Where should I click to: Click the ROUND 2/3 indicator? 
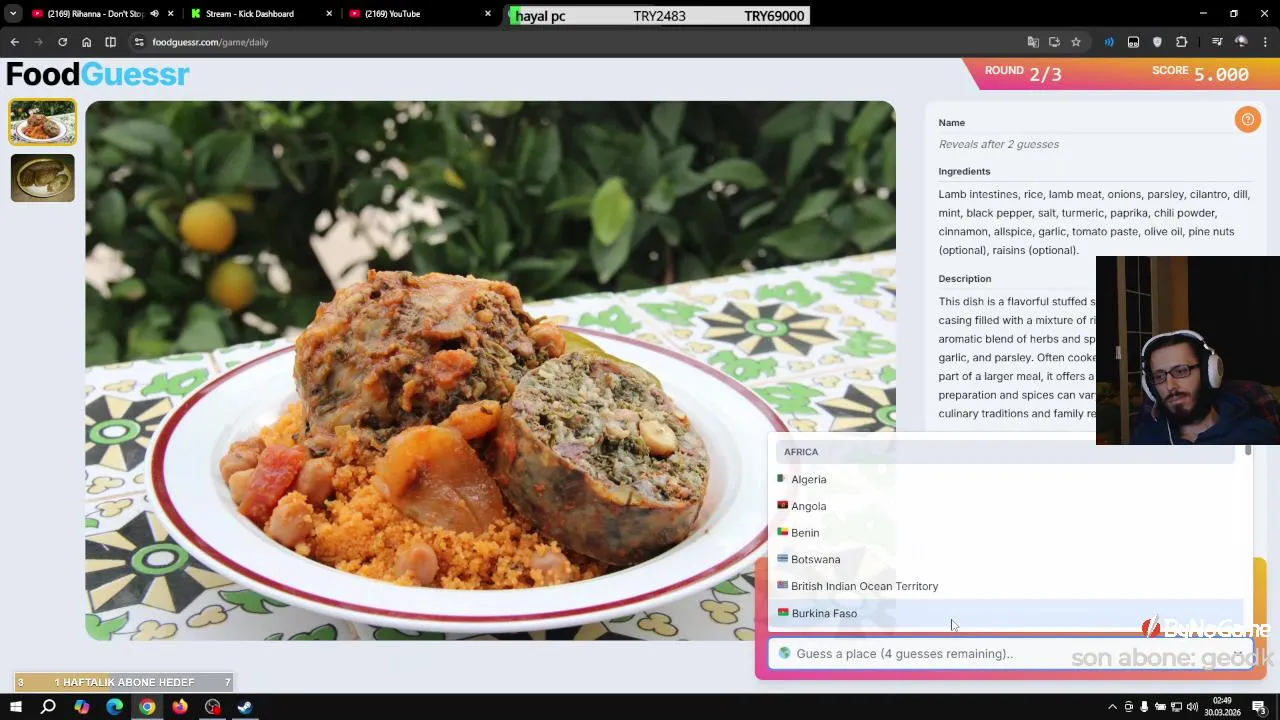1022,73
